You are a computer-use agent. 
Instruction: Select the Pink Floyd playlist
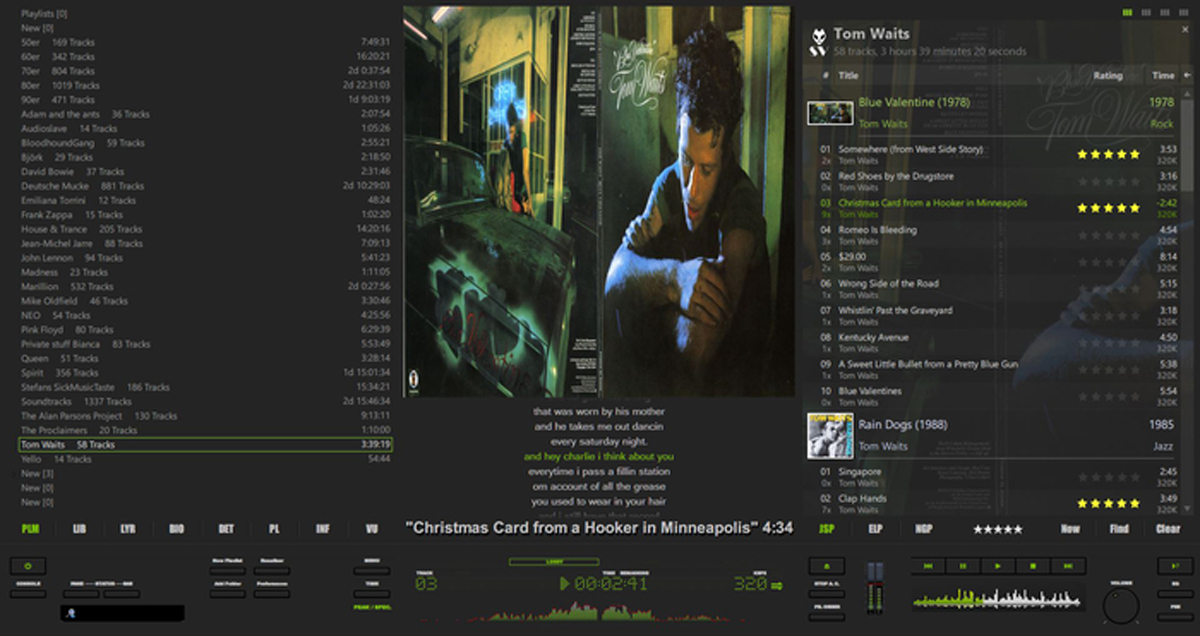coord(205,330)
